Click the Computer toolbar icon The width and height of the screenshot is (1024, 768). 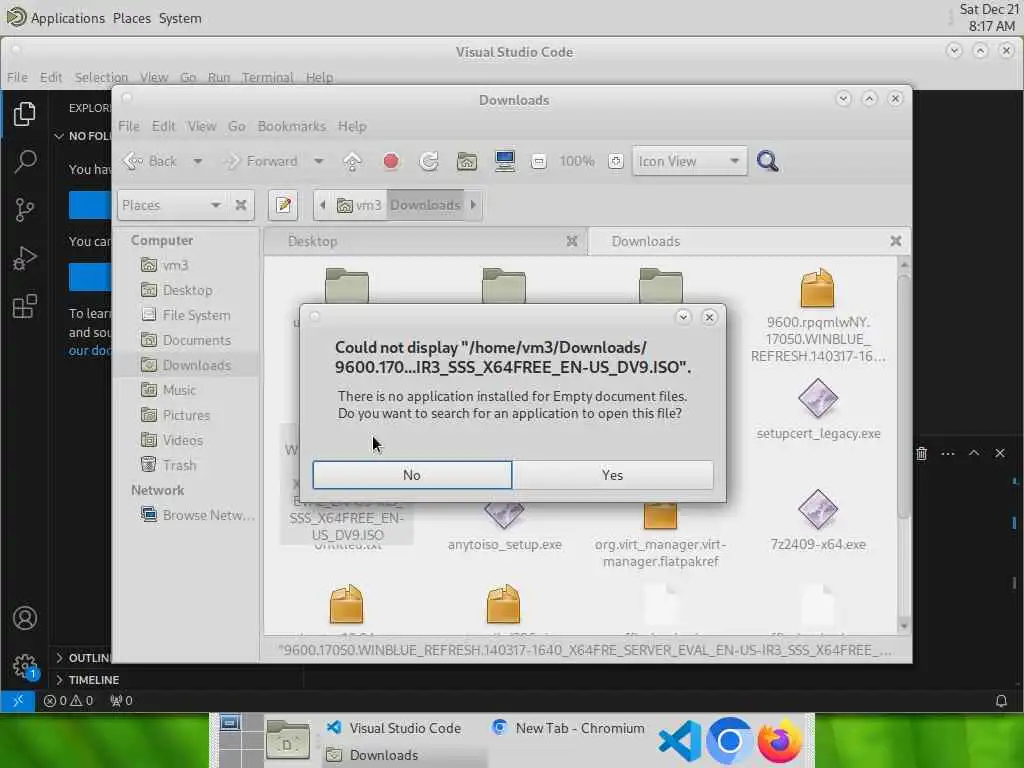click(x=504, y=161)
